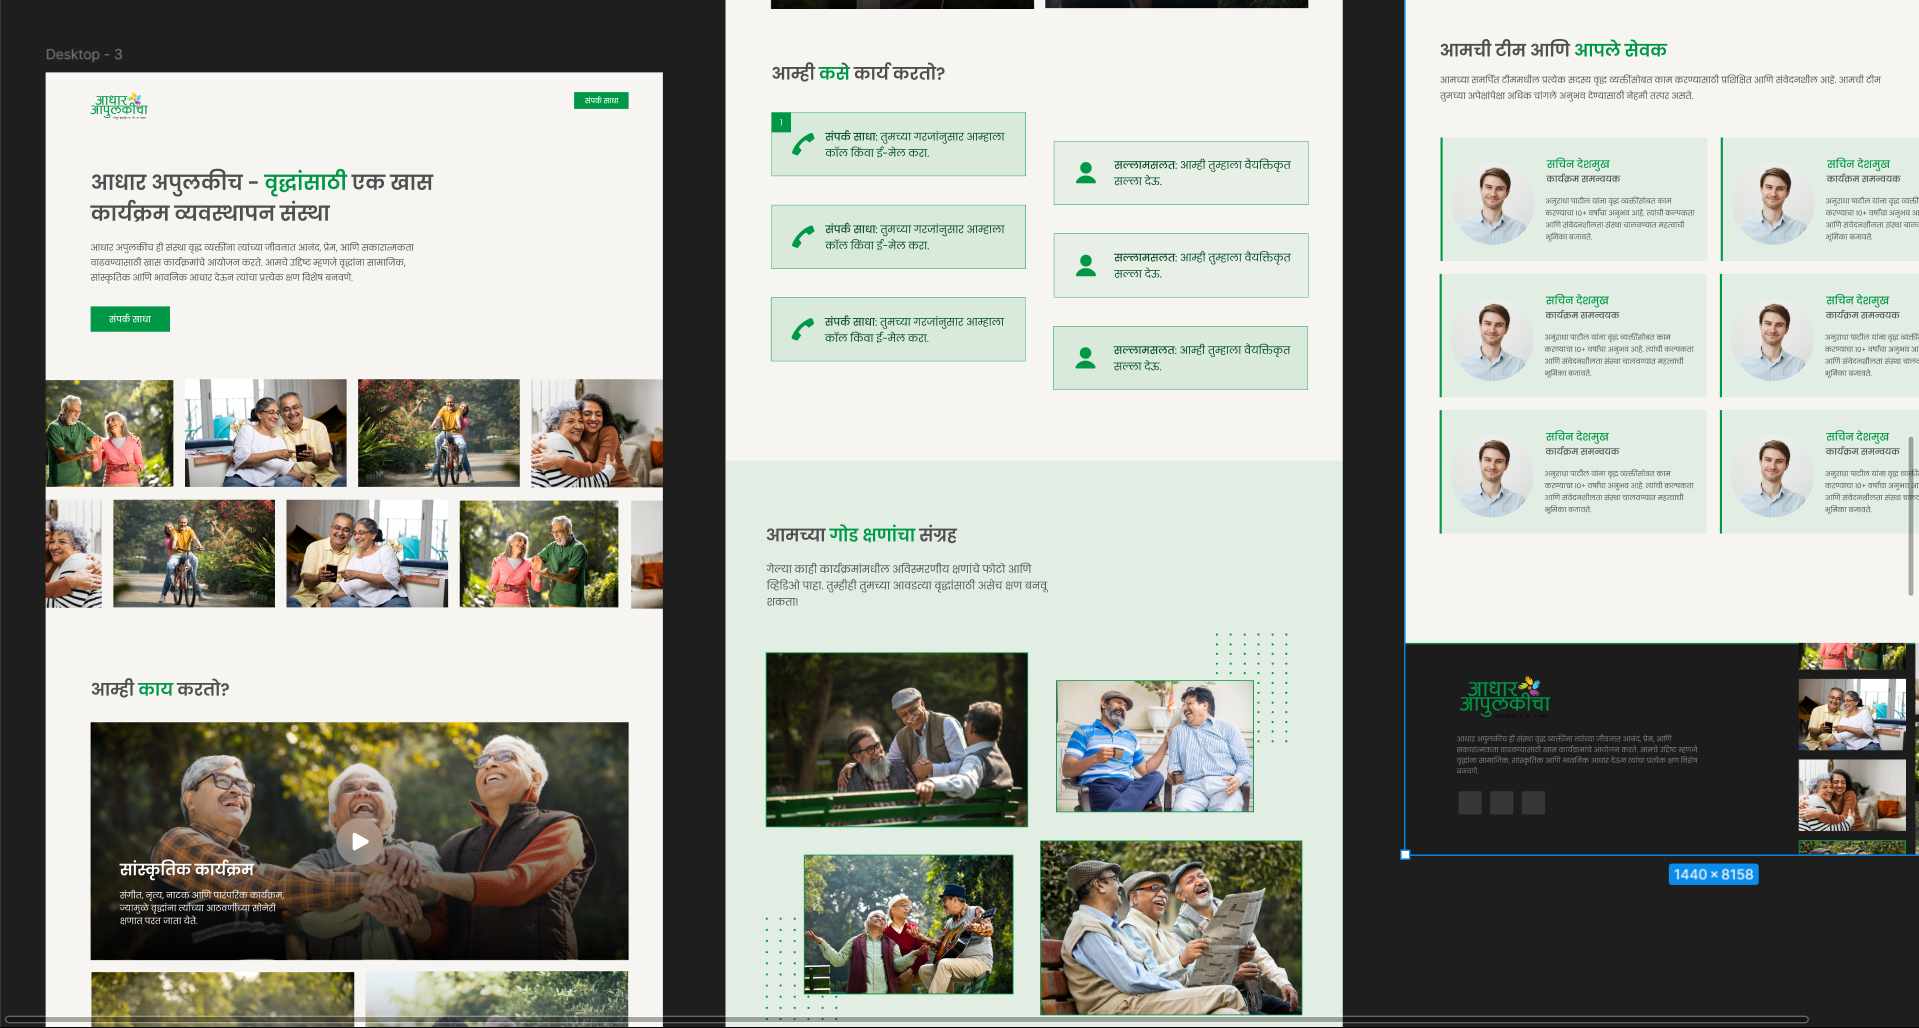Select the two men laughing on bench photo
Viewport: 1919px width, 1028px height.
[1154, 746]
